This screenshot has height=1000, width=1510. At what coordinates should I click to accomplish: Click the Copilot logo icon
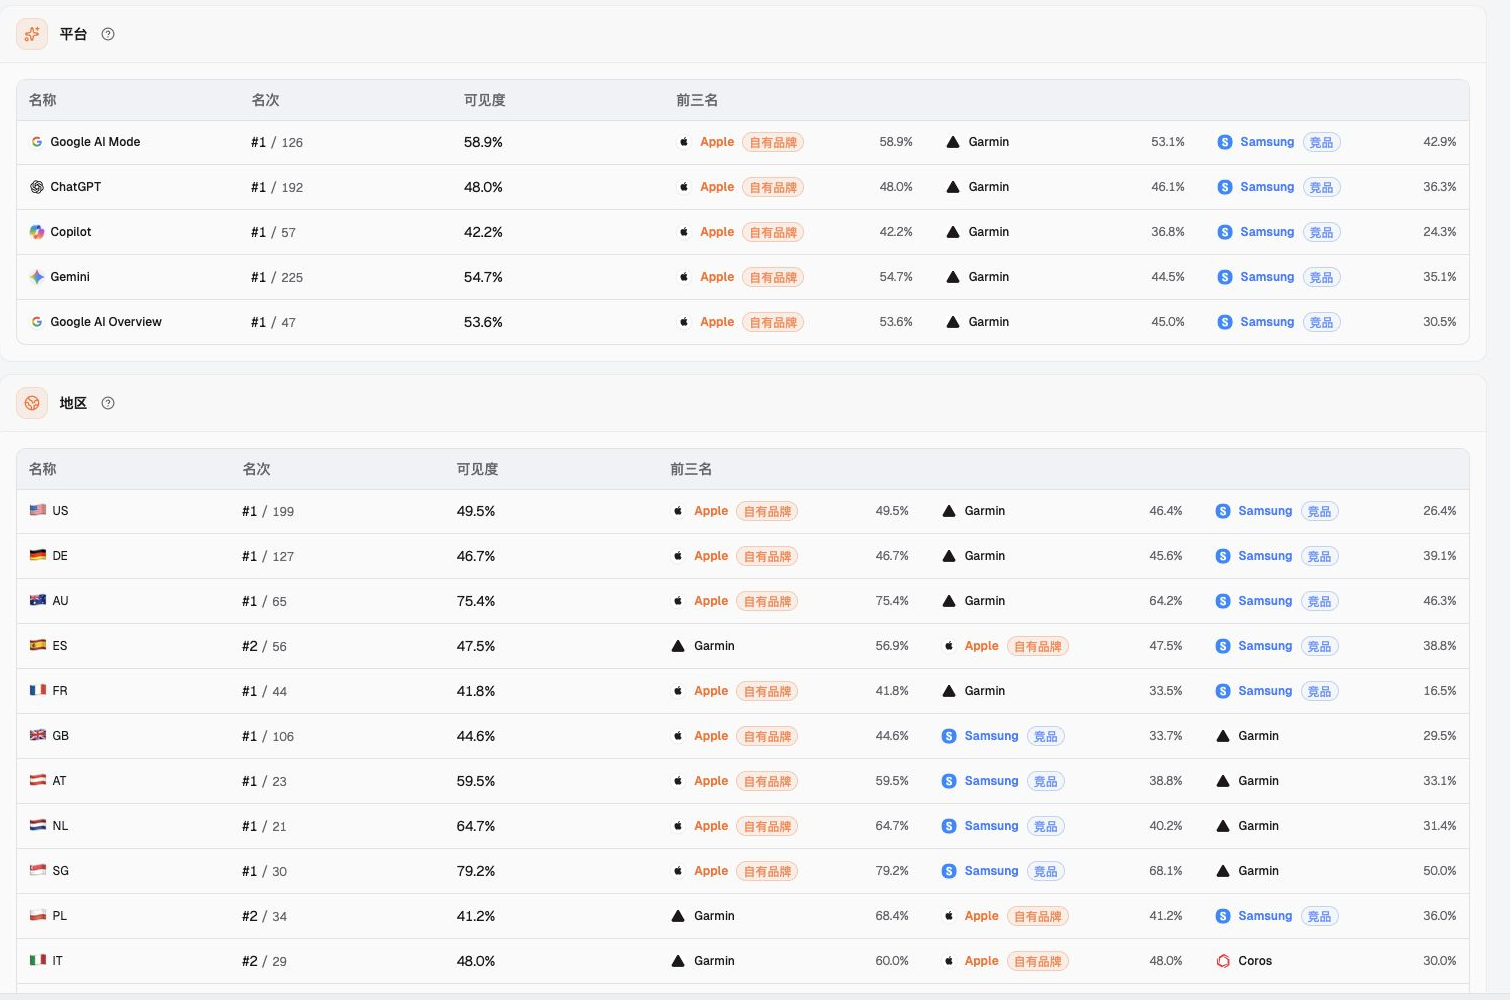(x=37, y=232)
